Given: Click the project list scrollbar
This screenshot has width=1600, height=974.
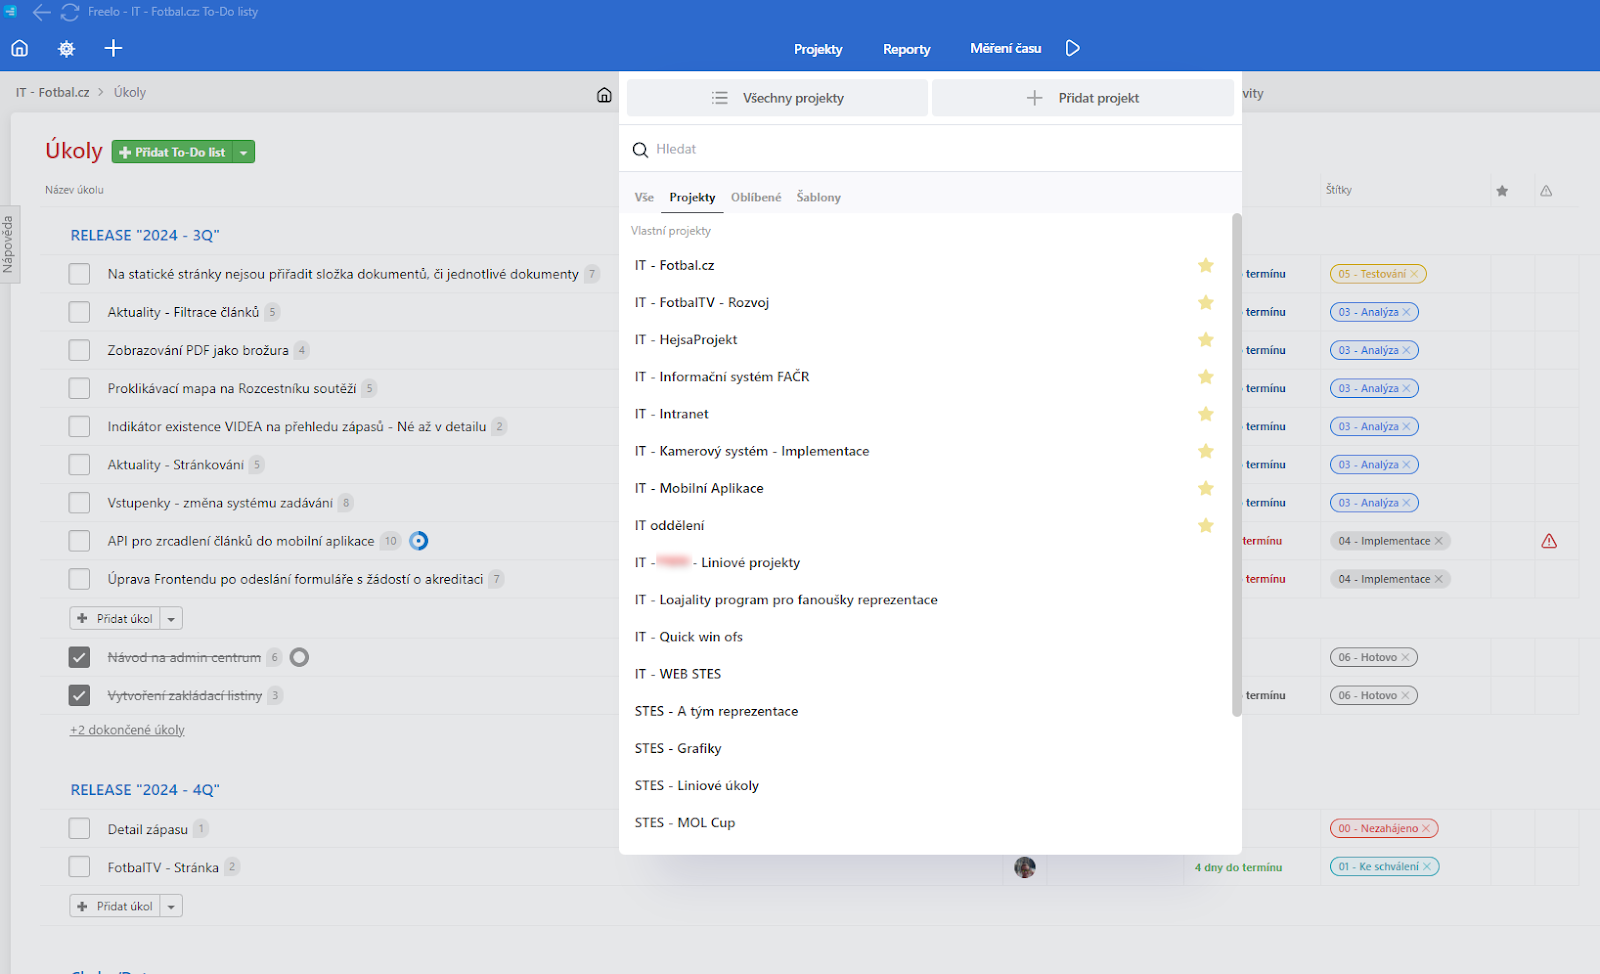Looking at the screenshot, I should pyautogui.click(x=1237, y=465).
